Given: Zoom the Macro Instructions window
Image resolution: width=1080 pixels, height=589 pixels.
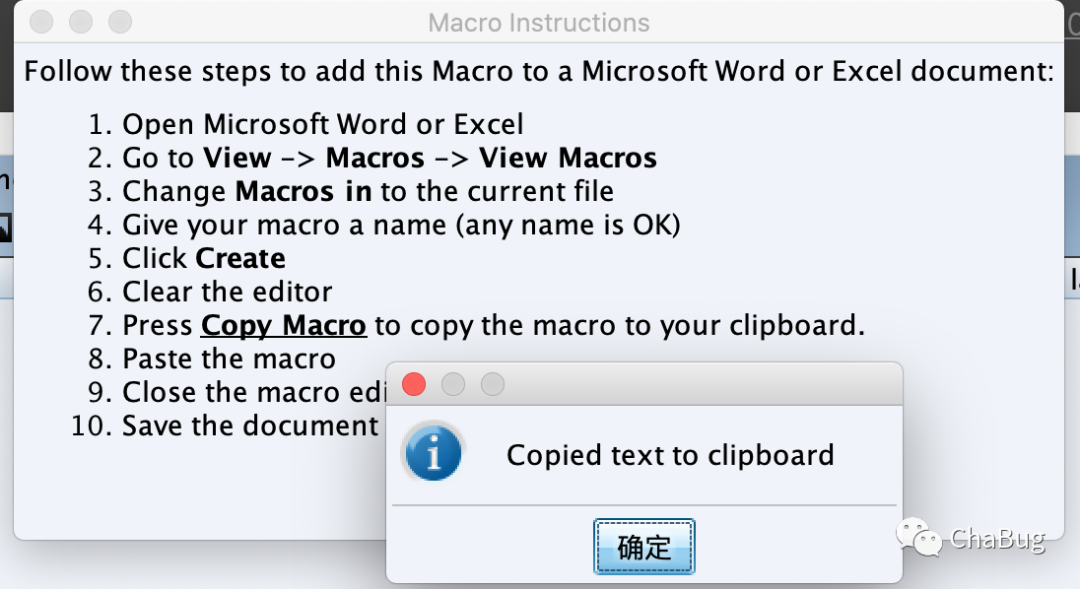Looking at the screenshot, I should click(x=120, y=22).
